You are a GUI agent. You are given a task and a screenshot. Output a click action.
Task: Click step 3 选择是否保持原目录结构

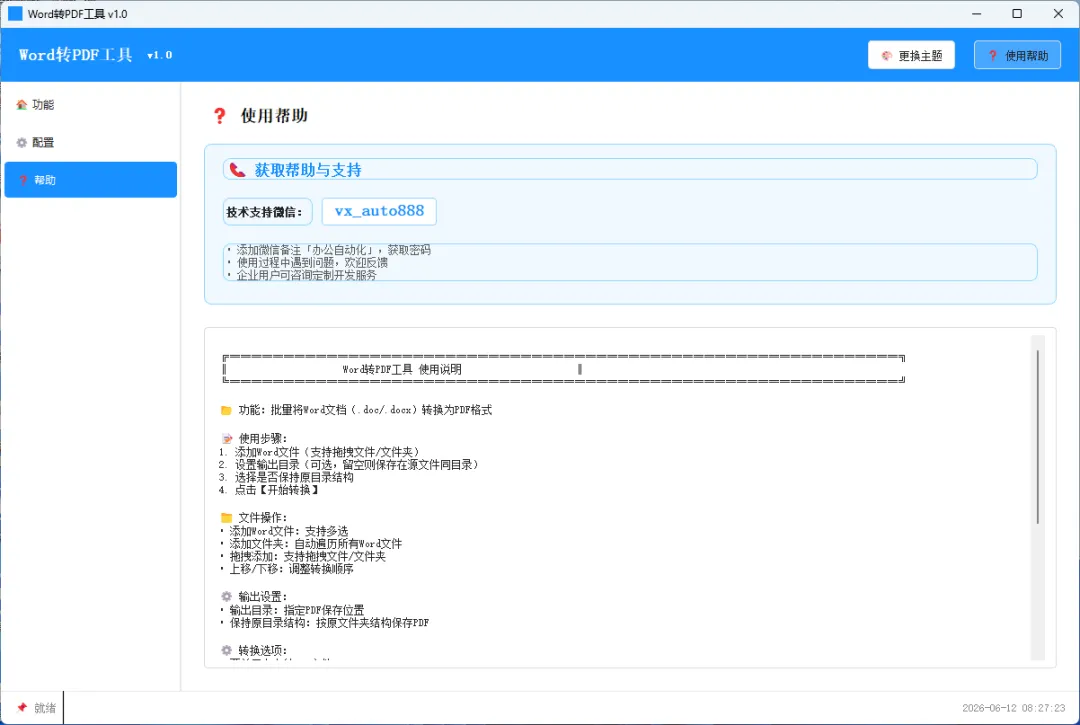pyautogui.click(x=294, y=477)
